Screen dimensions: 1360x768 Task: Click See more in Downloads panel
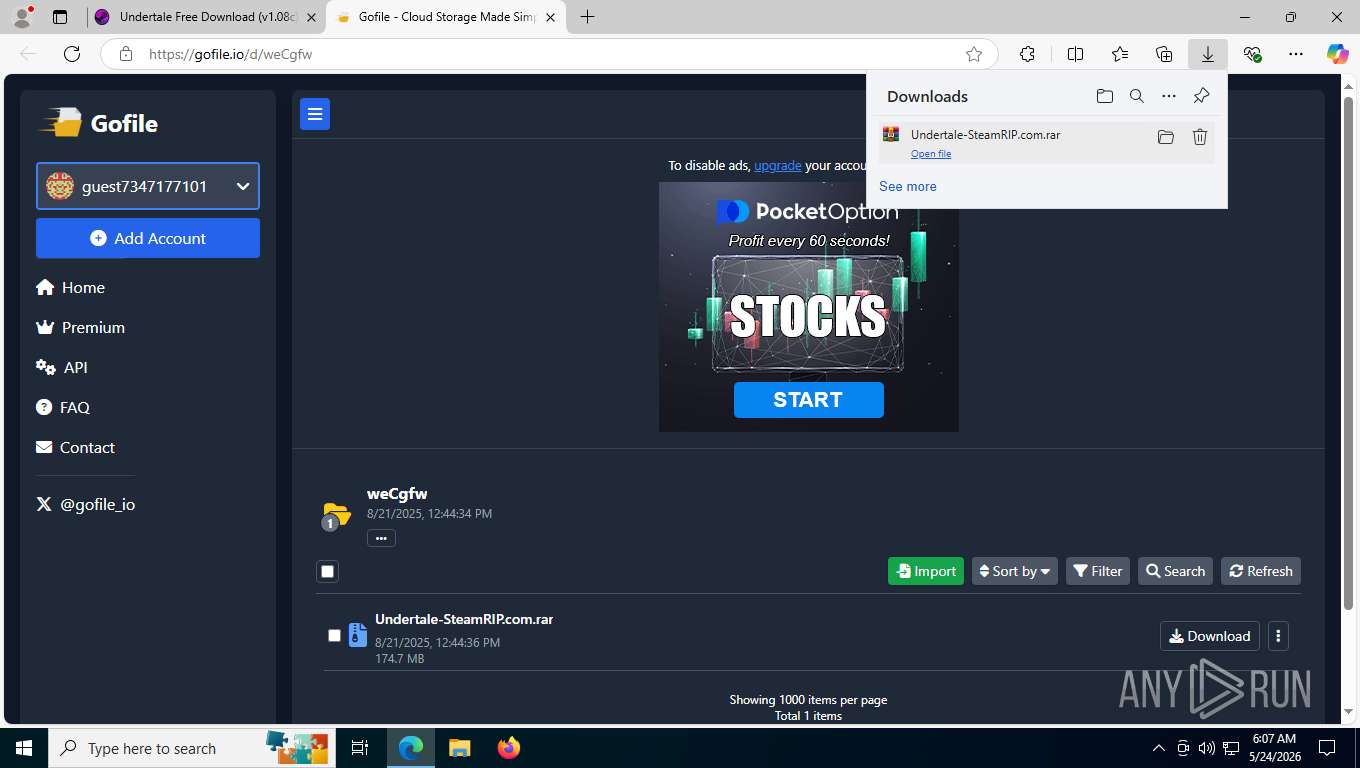(908, 186)
